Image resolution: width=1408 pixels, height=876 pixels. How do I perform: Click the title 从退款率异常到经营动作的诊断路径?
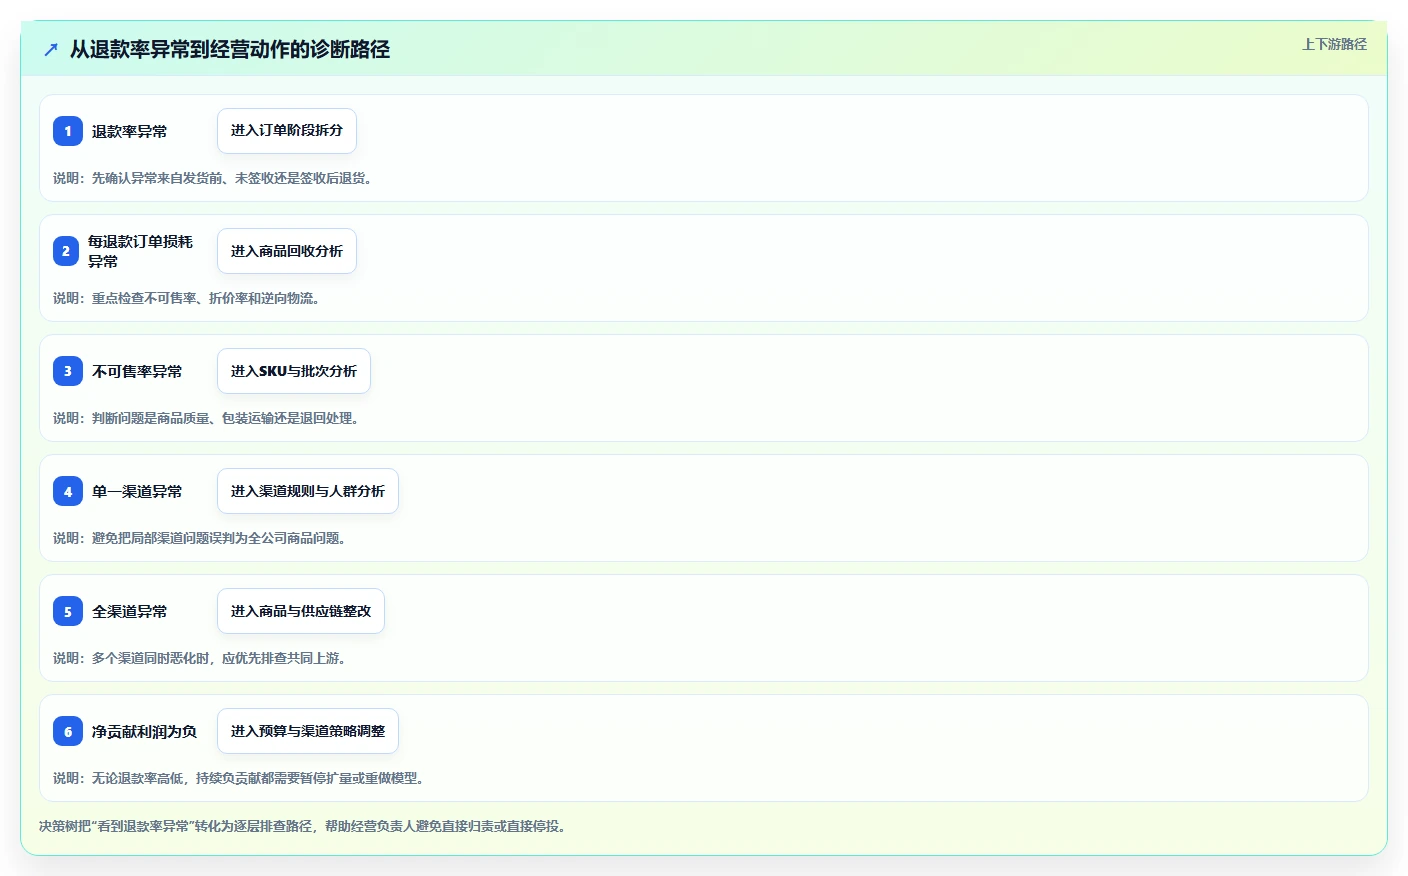230,49
